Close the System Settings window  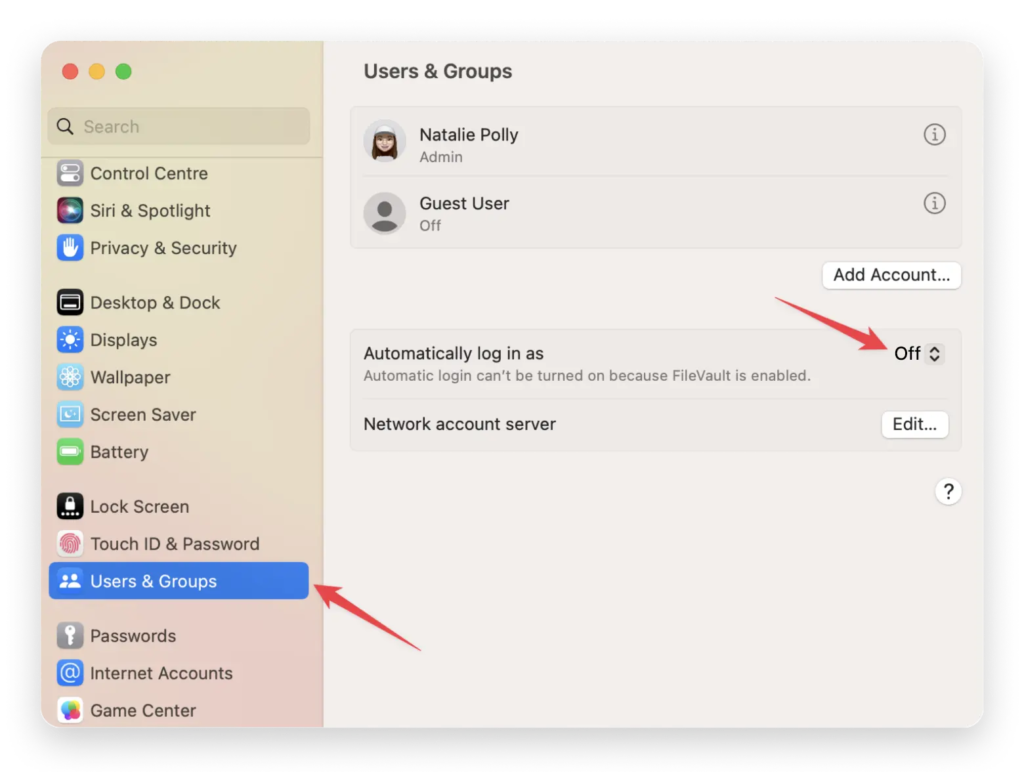[x=70, y=71]
